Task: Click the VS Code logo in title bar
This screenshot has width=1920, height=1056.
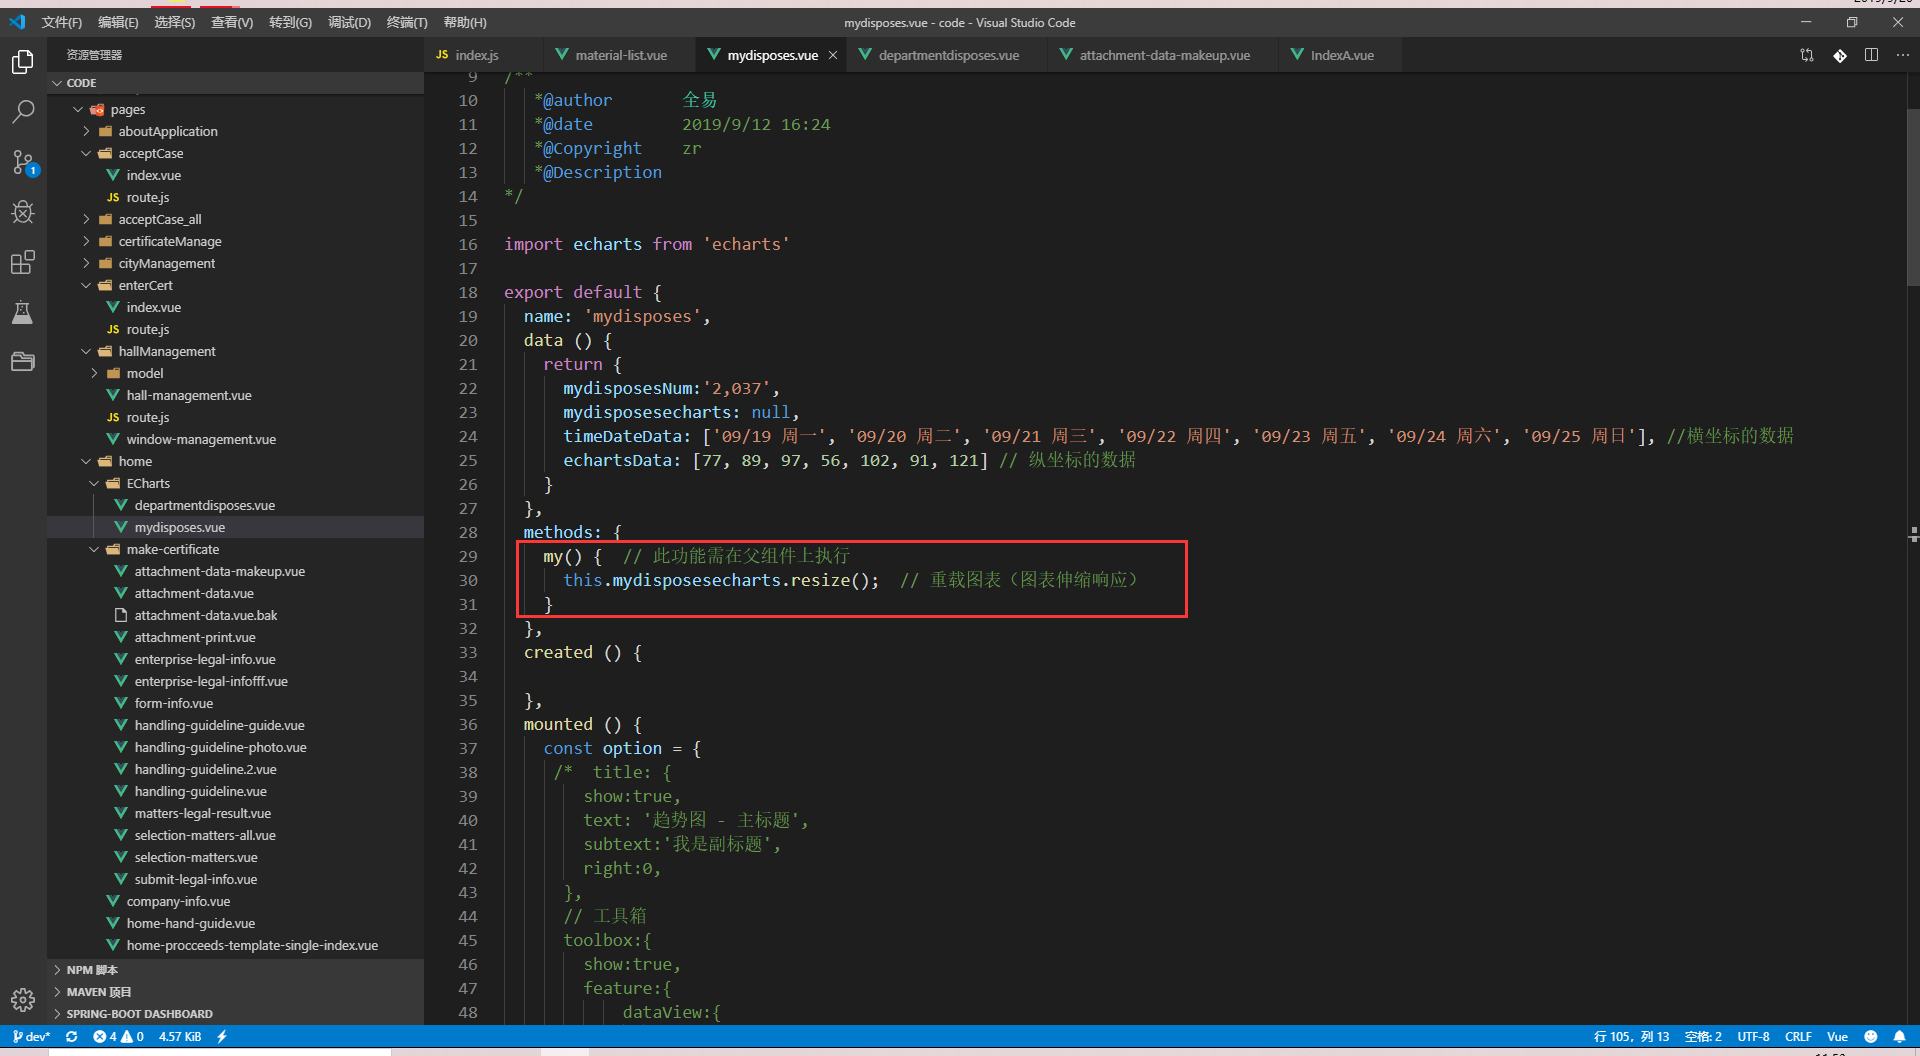Action: click(x=17, y=22)
